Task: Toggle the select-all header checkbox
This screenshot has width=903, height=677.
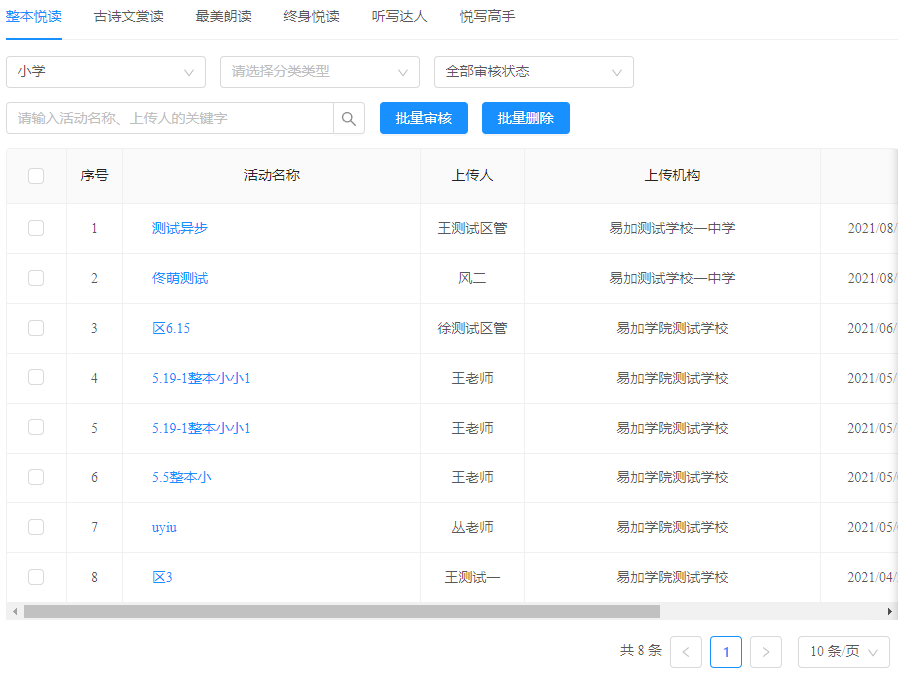Action: pyautogui.click(x=36, y=176)
